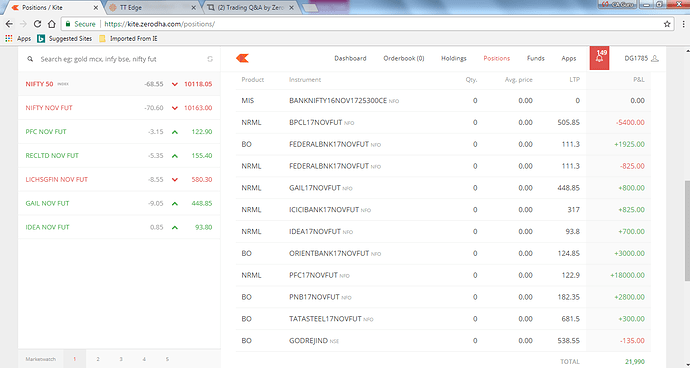Screen dimensions: 690x368
Task: Sort positions by Product column header
Action: coord(253,80)
